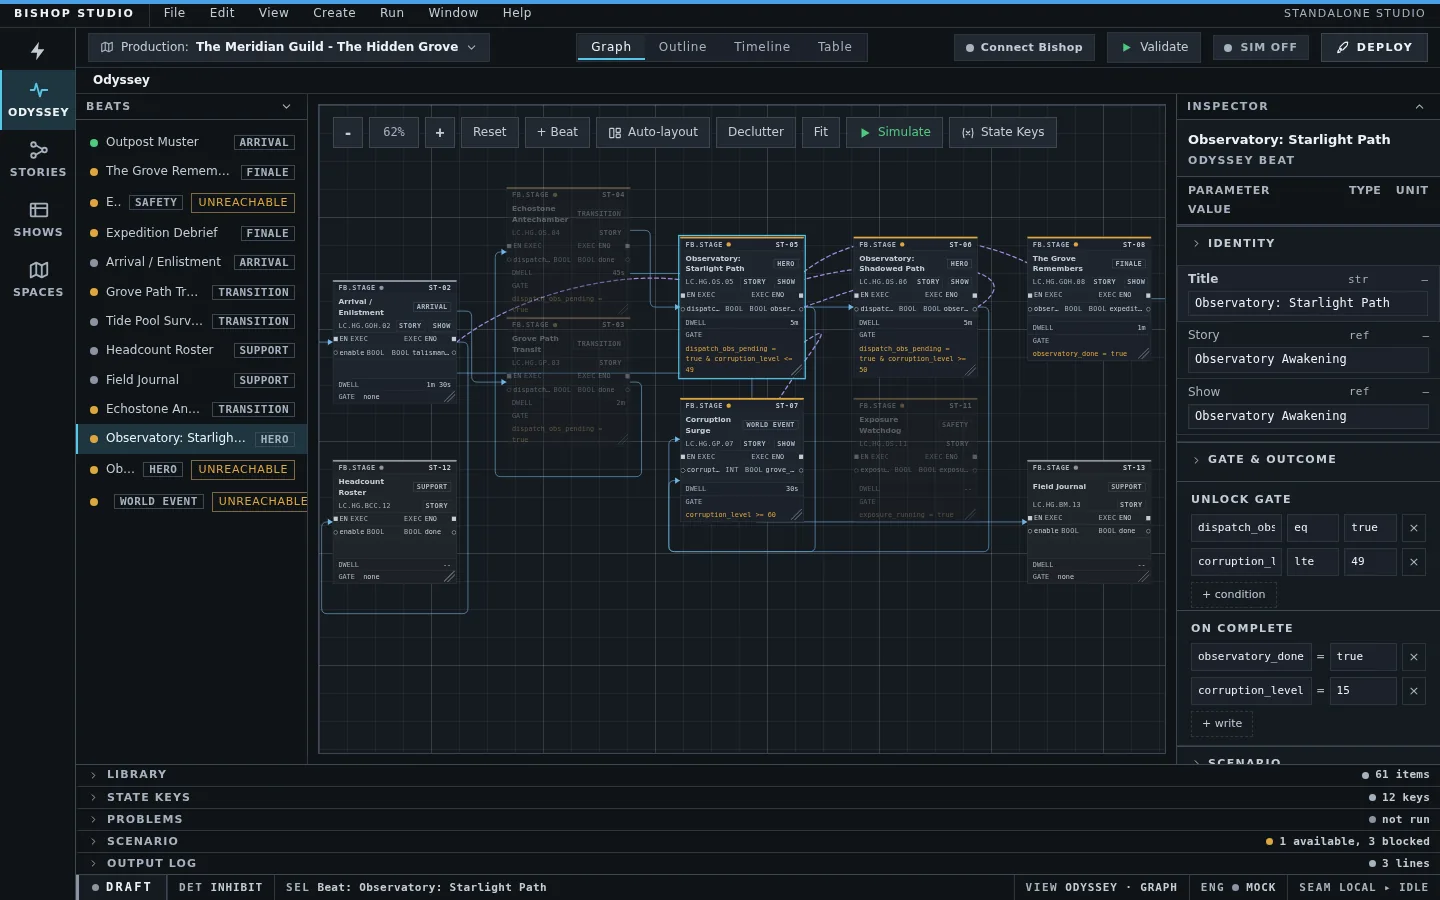This screenshot has width=1440, height=900.
Task: Open the Stories sidebar panel
Action: coord(38,160)
